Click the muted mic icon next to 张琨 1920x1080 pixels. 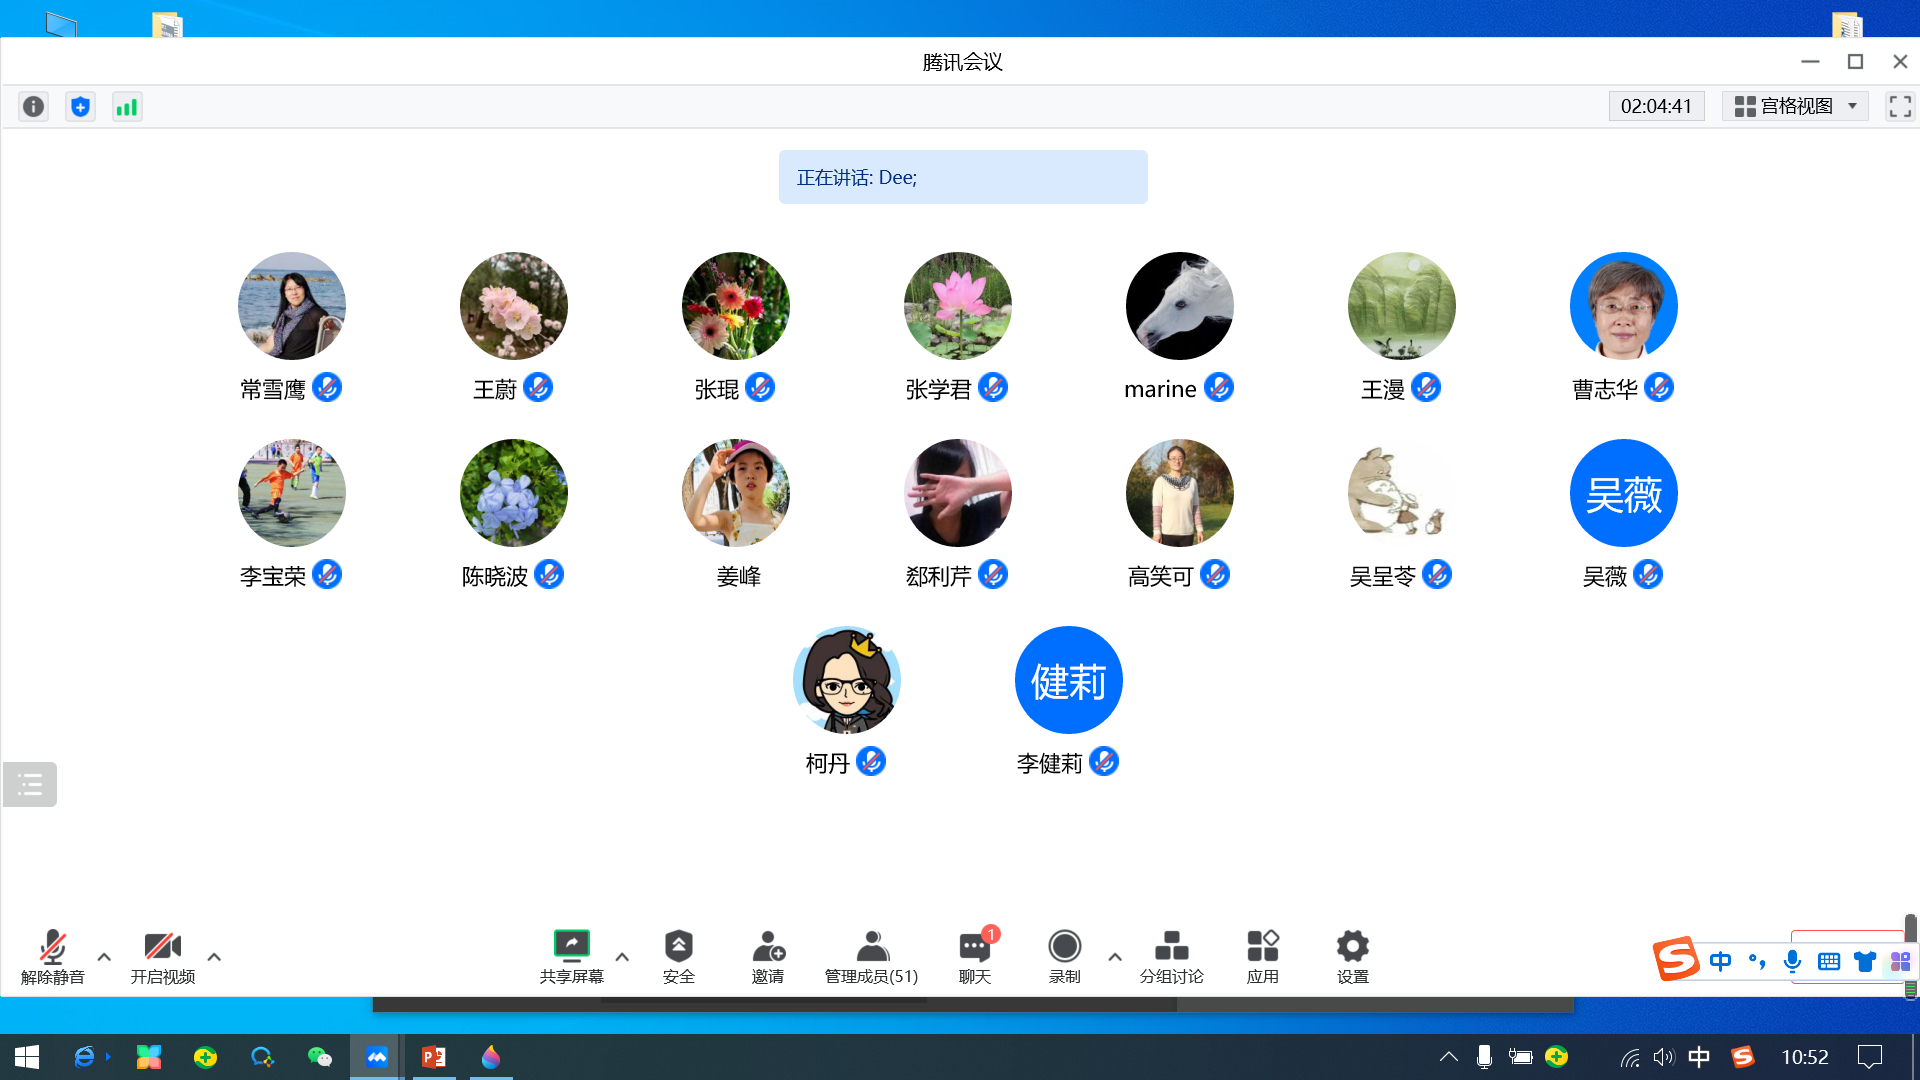pyautogui.click(x=760, y=387)
